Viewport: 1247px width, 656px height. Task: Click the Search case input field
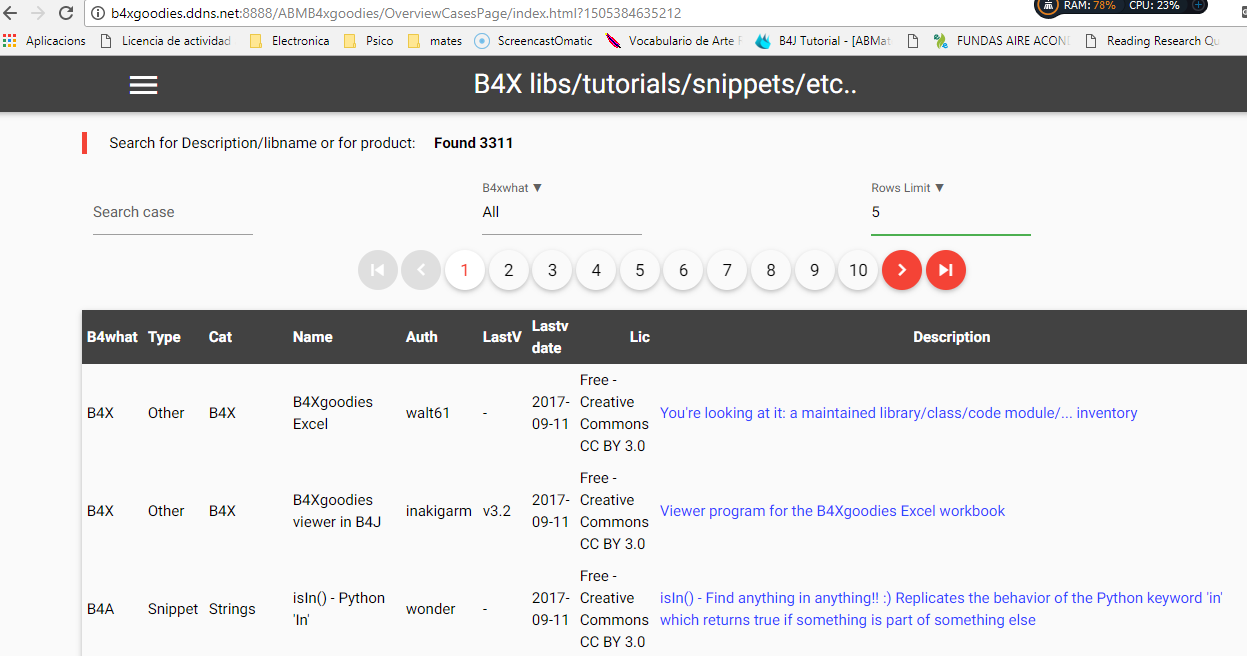(172, 212)
